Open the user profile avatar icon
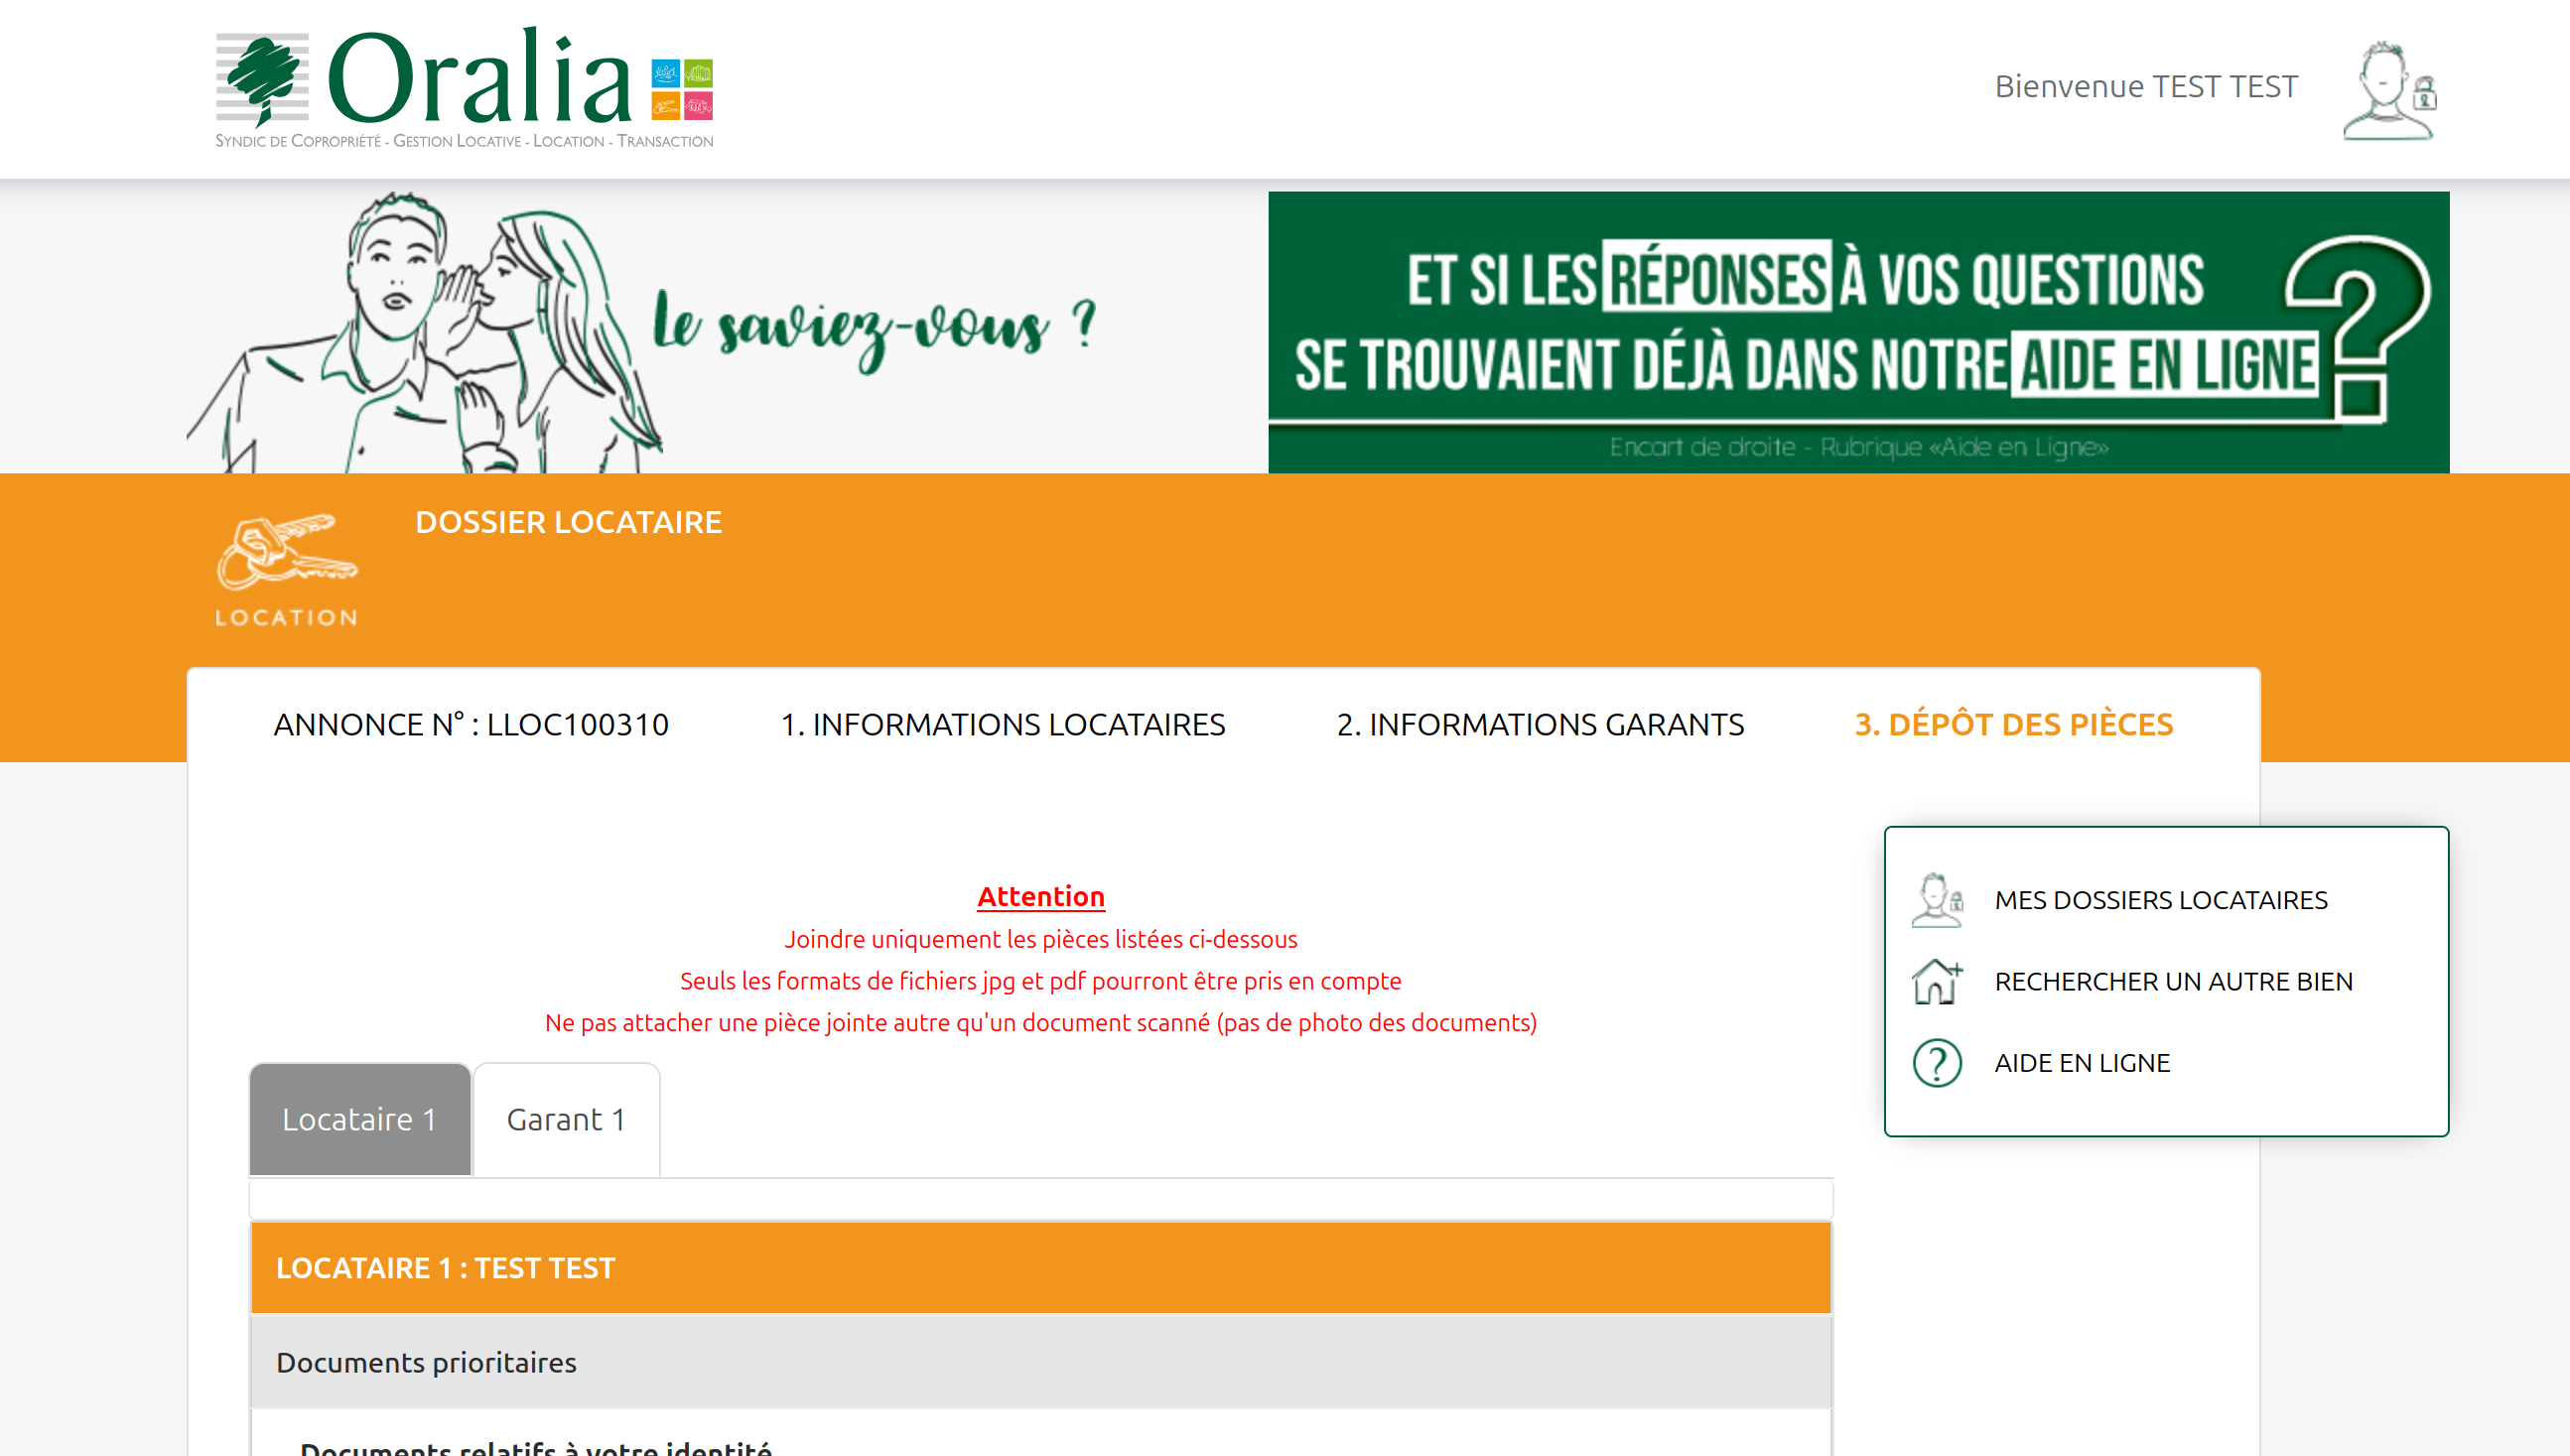The width and height of the screenshot is (2570, 1456). 2388,90
